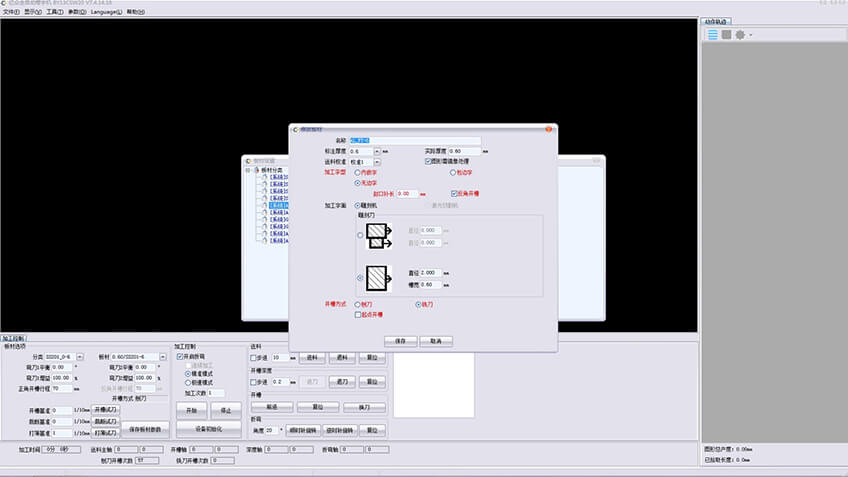848x477 pixels.
Task: Click the gear icon in right panel toolbar
Action: click(x=740, y=34)
